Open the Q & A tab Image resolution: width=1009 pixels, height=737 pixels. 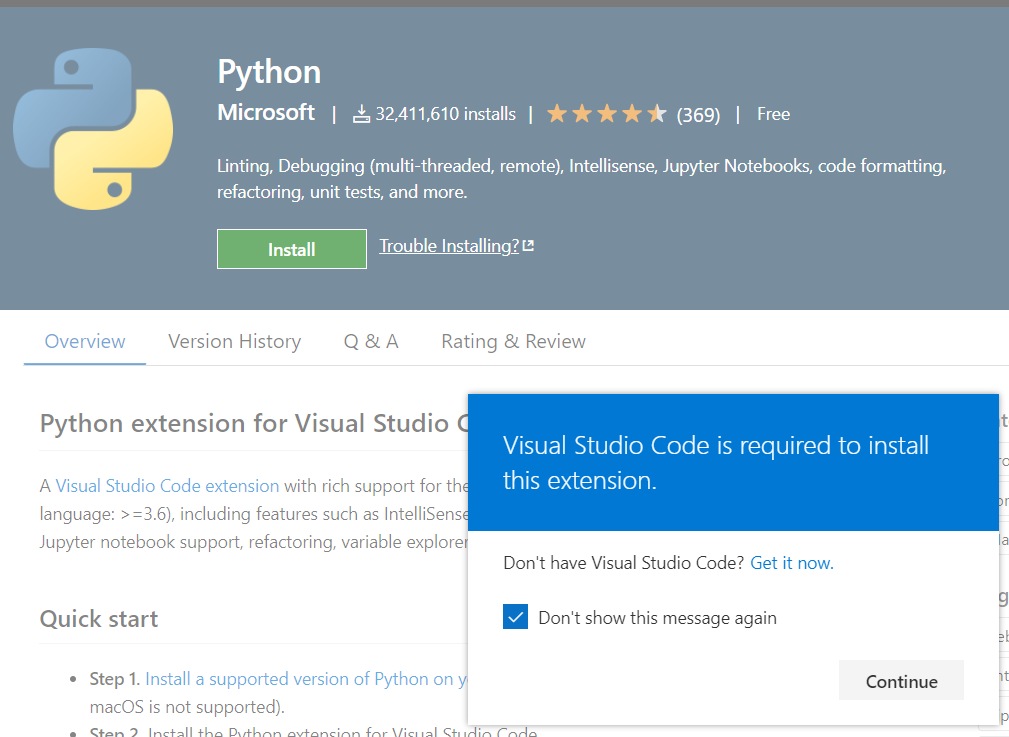pyautogui.click(x=371, y=341)
